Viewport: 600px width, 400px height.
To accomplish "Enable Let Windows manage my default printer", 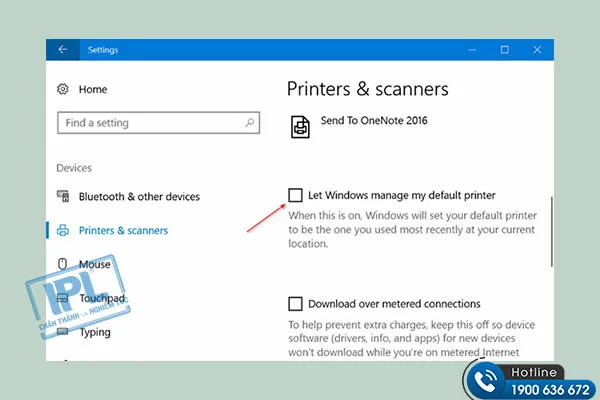I will [x=295, y=195].
